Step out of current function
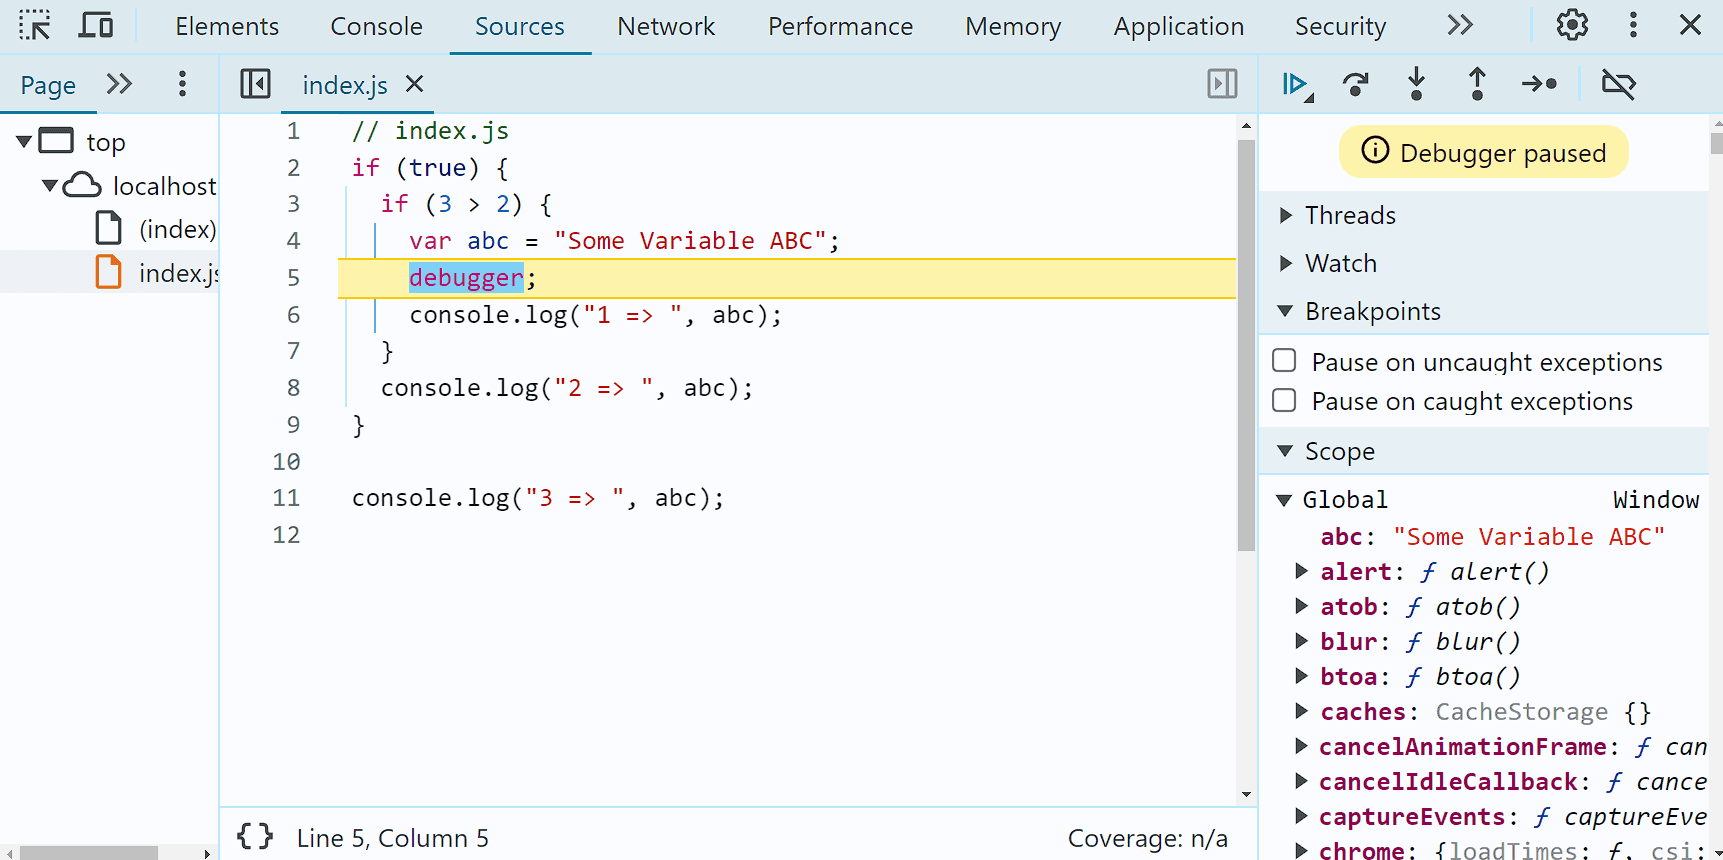Image resolution: width=1723 pixels, height=860 pixels. click(x=1477, y=84)
